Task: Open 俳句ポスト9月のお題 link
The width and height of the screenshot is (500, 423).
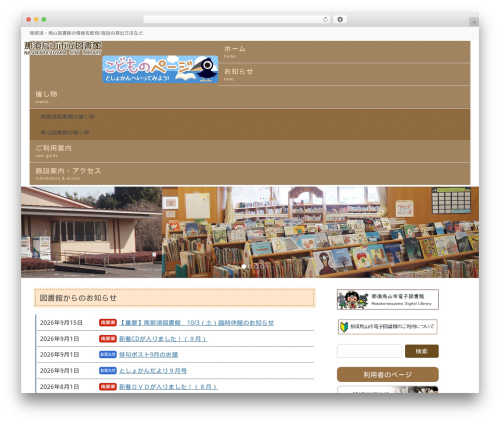Action: click(x=148, y=355)
